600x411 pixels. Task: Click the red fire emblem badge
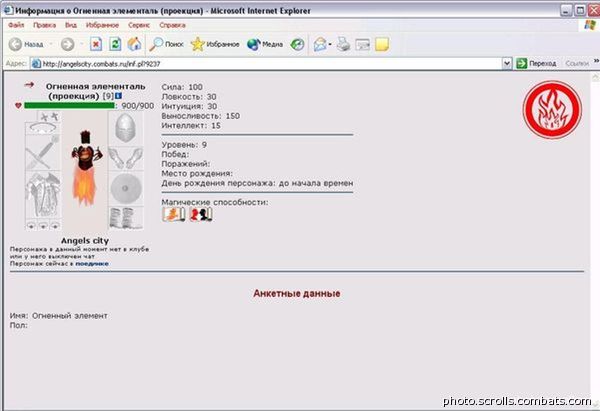(552, 109)
